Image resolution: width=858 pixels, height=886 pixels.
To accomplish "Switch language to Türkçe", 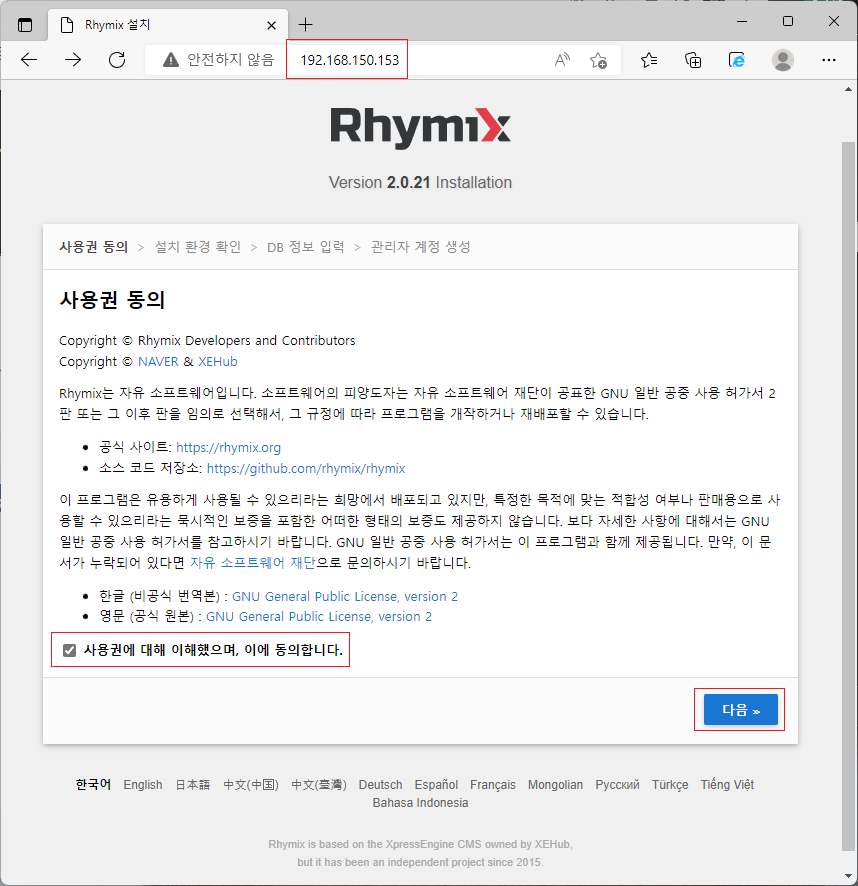I will pos(670,785).
